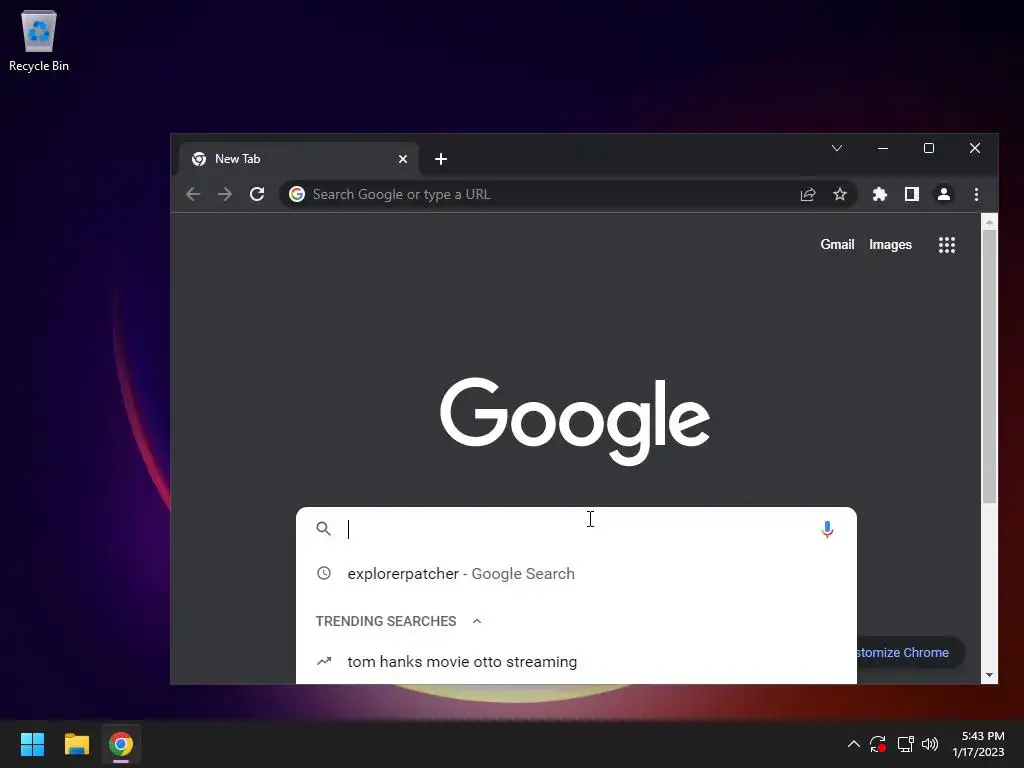Open the Gmail link
Image resolution: width=1024 pixels, height=768 pixels.
click(837, 244)
